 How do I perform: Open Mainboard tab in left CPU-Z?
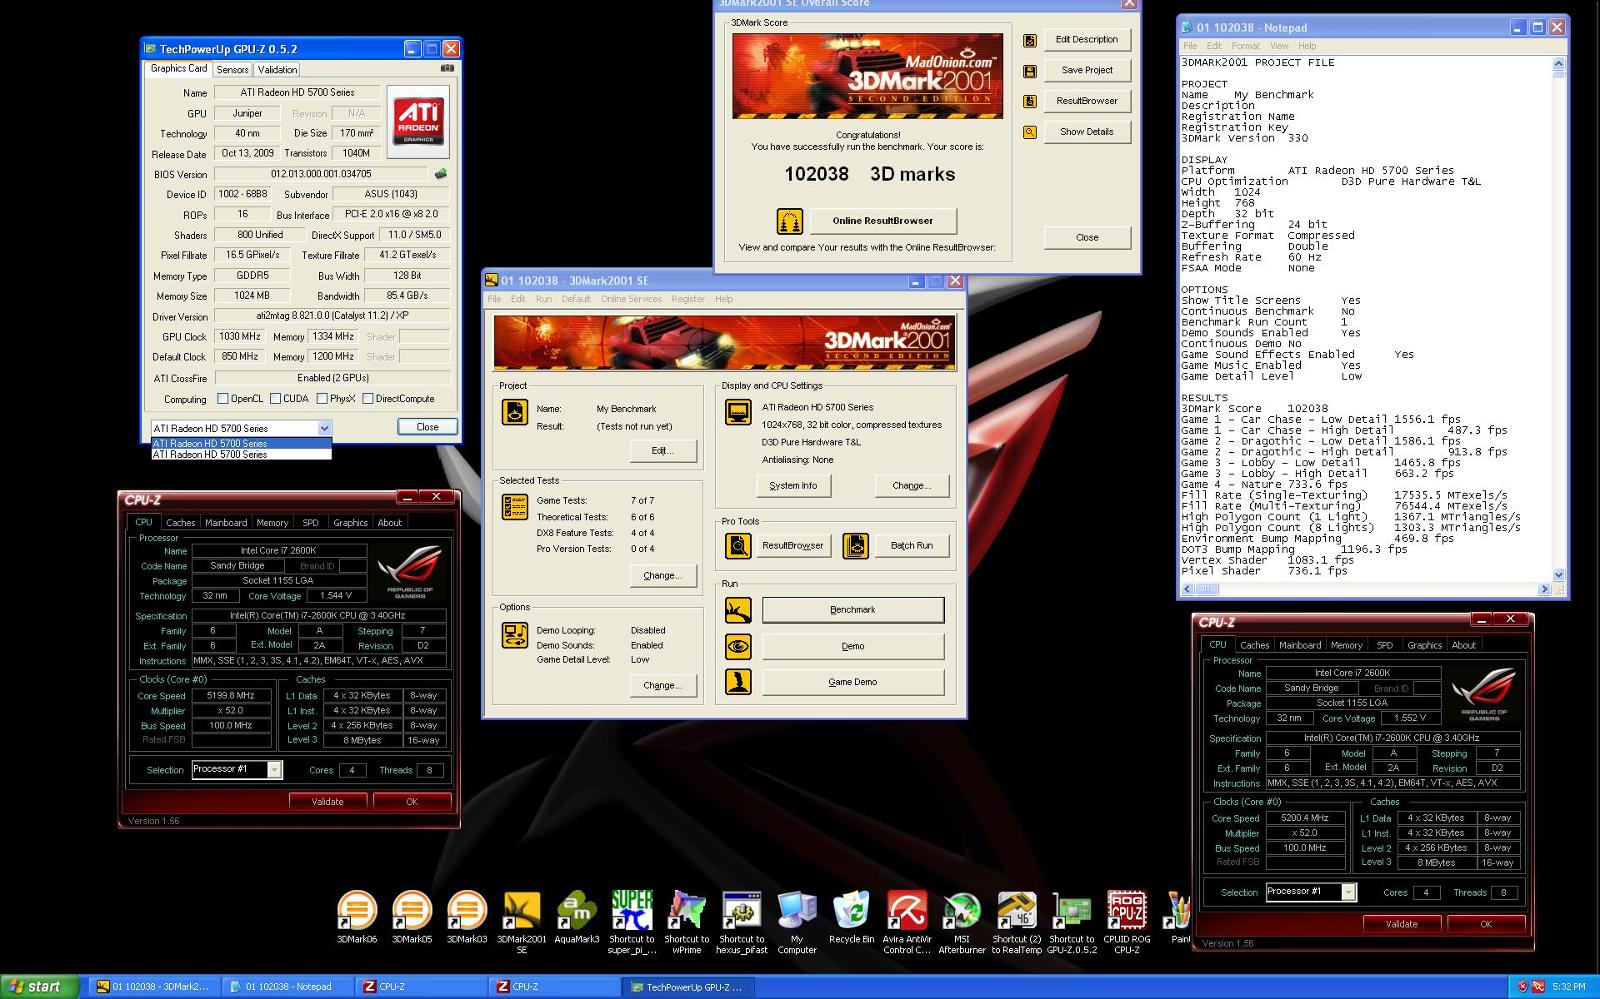click(x=226, y=523)
